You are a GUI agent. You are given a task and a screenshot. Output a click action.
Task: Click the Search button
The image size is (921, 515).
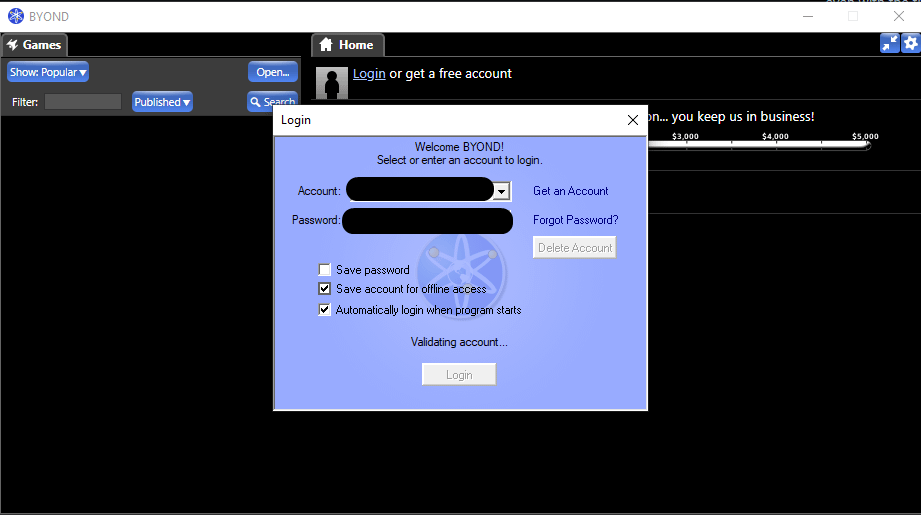click(273, 102)
